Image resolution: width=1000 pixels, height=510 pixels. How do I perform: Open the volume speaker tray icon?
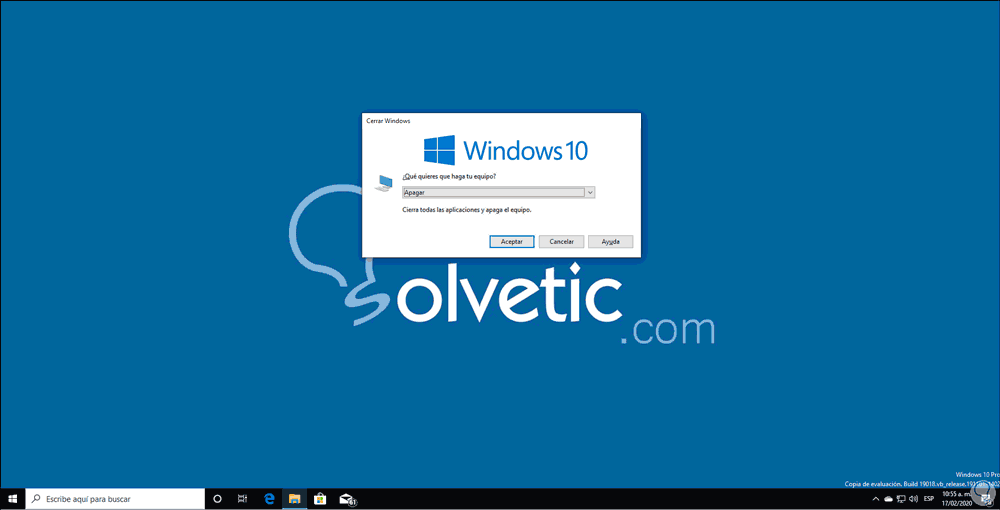click(913, 499)
